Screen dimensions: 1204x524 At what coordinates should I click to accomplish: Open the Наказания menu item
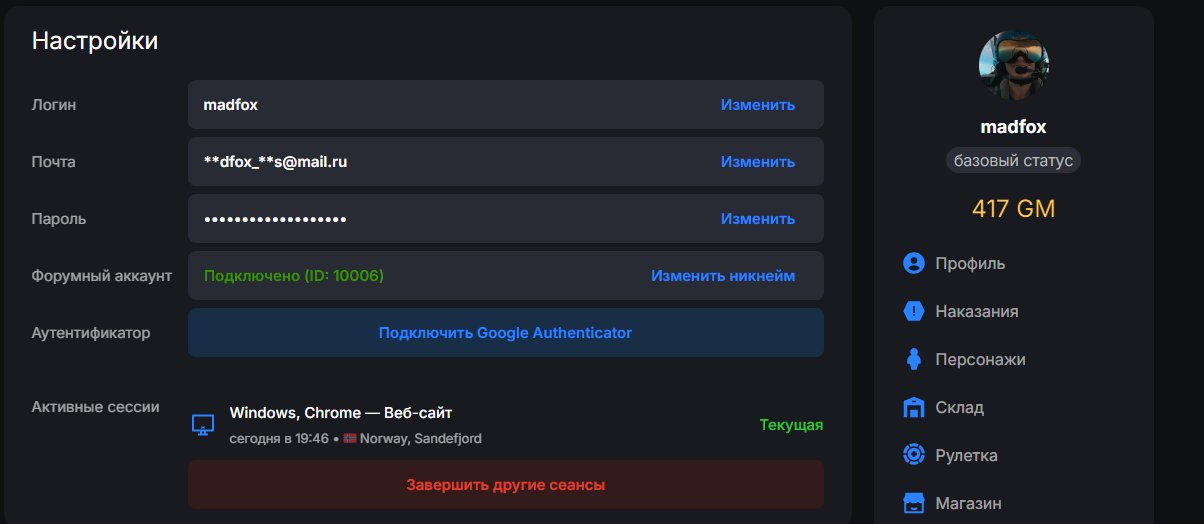(976, 311)
